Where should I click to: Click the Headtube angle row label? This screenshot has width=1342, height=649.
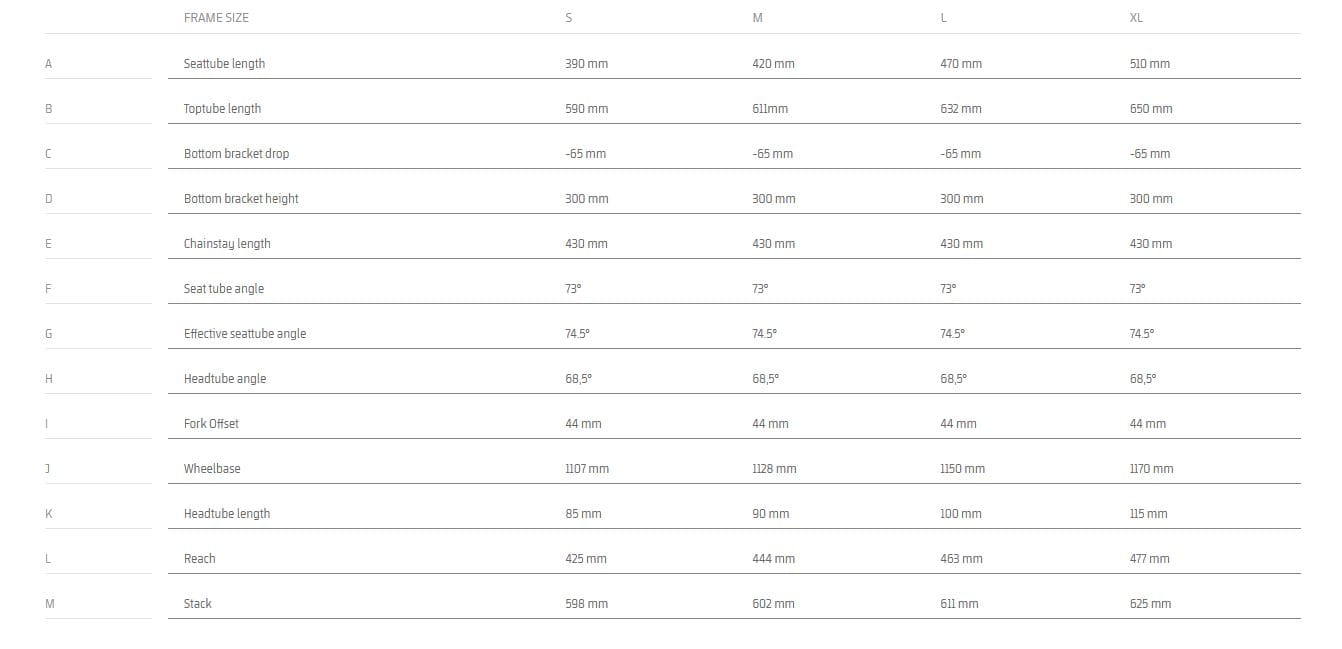coord(225,378)
